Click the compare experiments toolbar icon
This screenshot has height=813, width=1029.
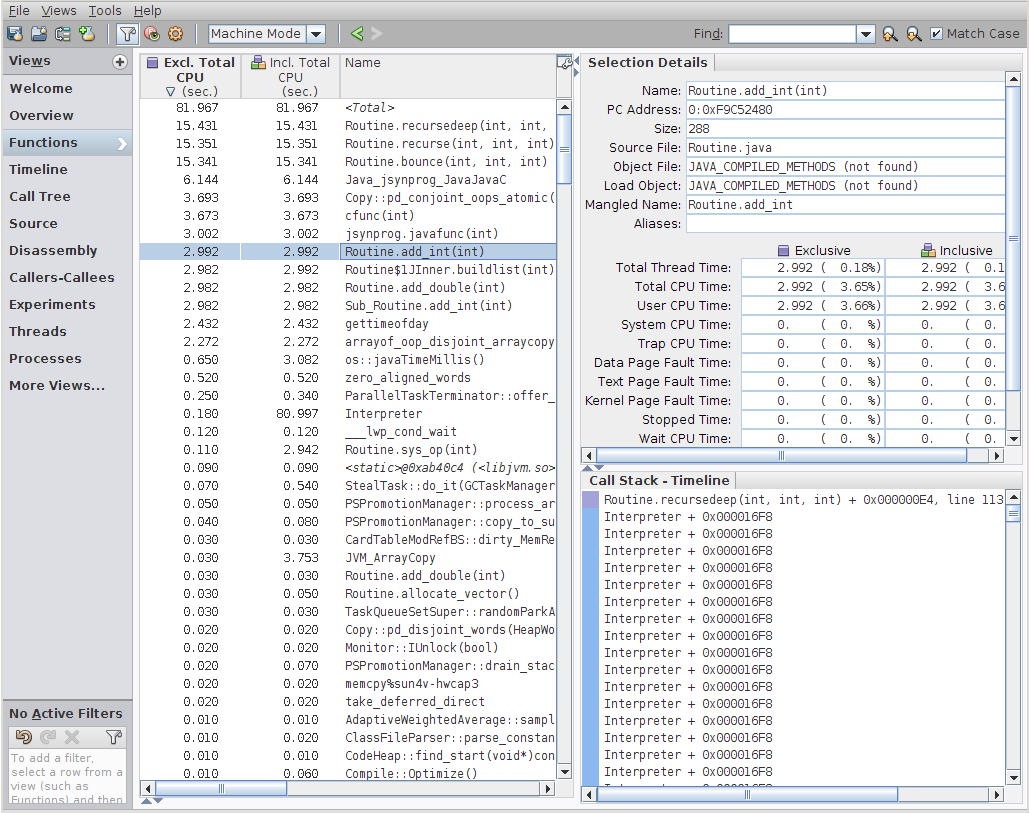[63, 33]
